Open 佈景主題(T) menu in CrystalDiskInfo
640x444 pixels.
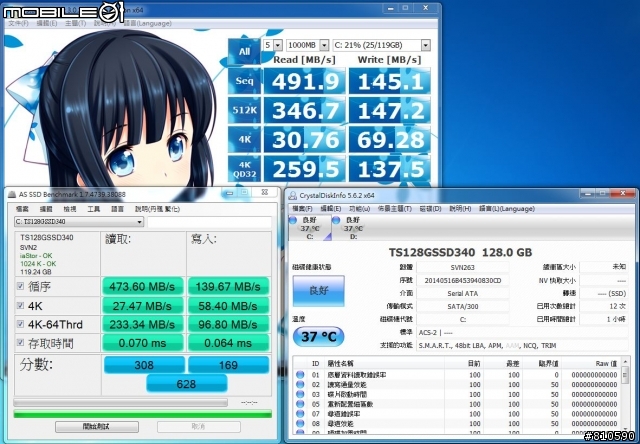[394, 209]
